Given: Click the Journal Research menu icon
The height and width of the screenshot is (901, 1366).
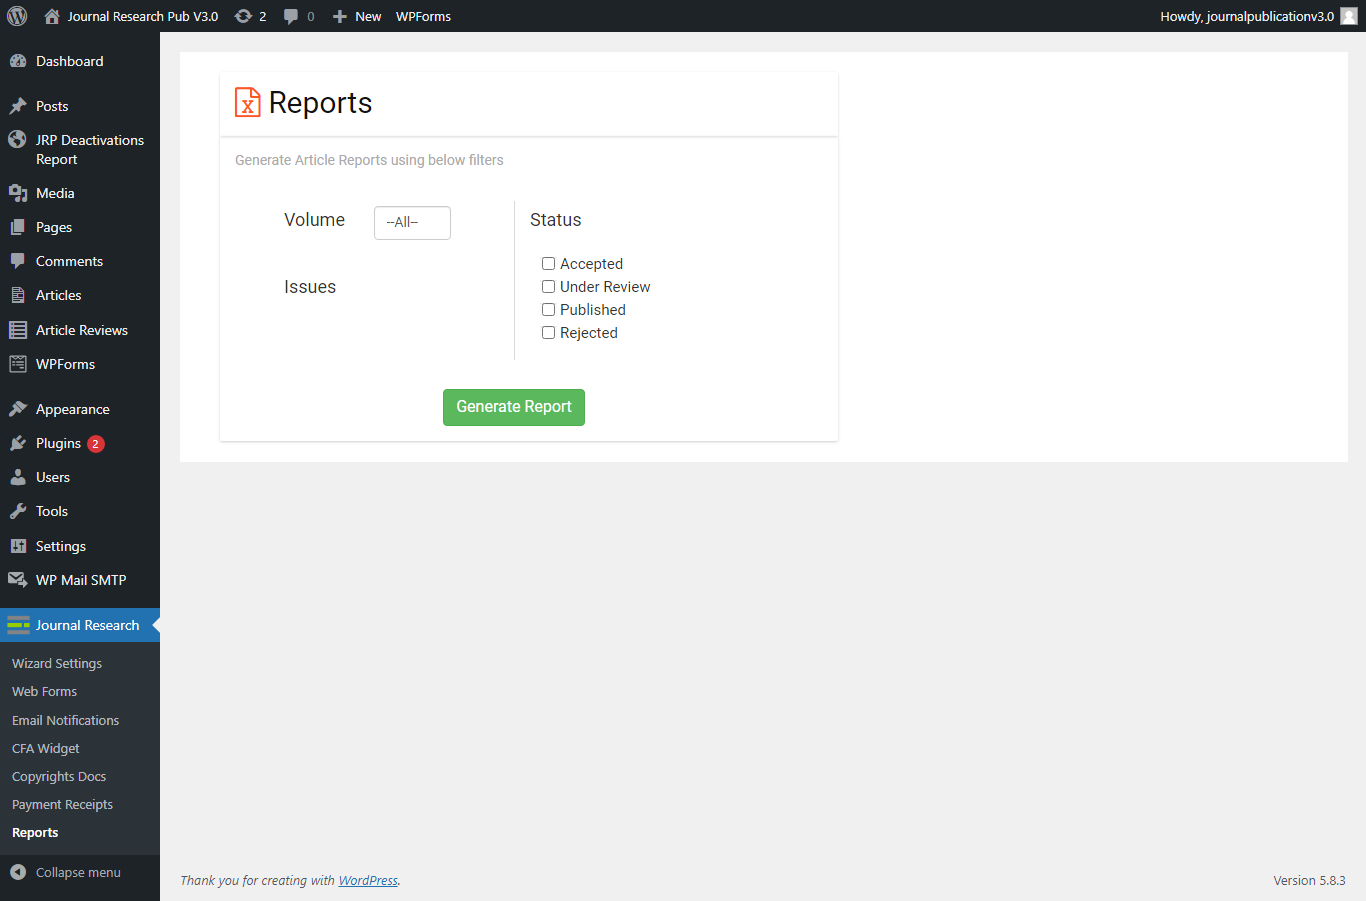Looking at the screenshot, I should (18, 625).
